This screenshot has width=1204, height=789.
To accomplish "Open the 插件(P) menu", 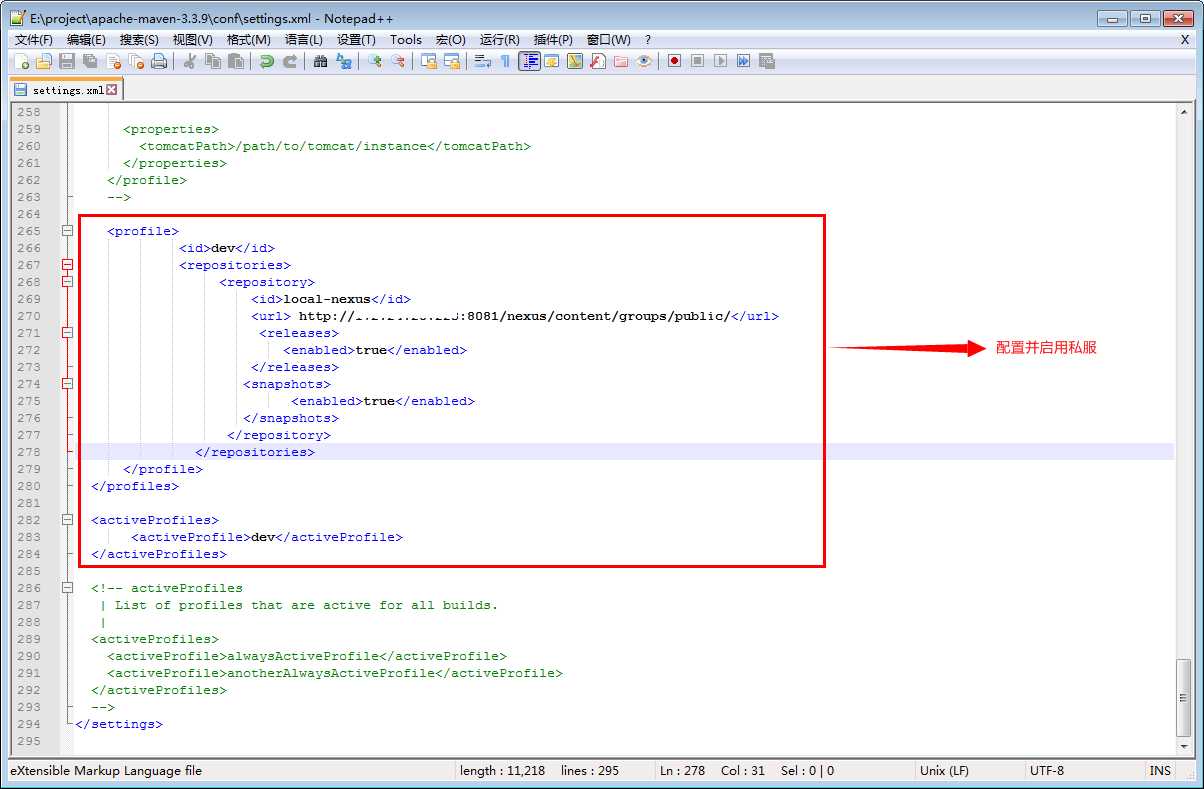I will click(x=553, y=39).
